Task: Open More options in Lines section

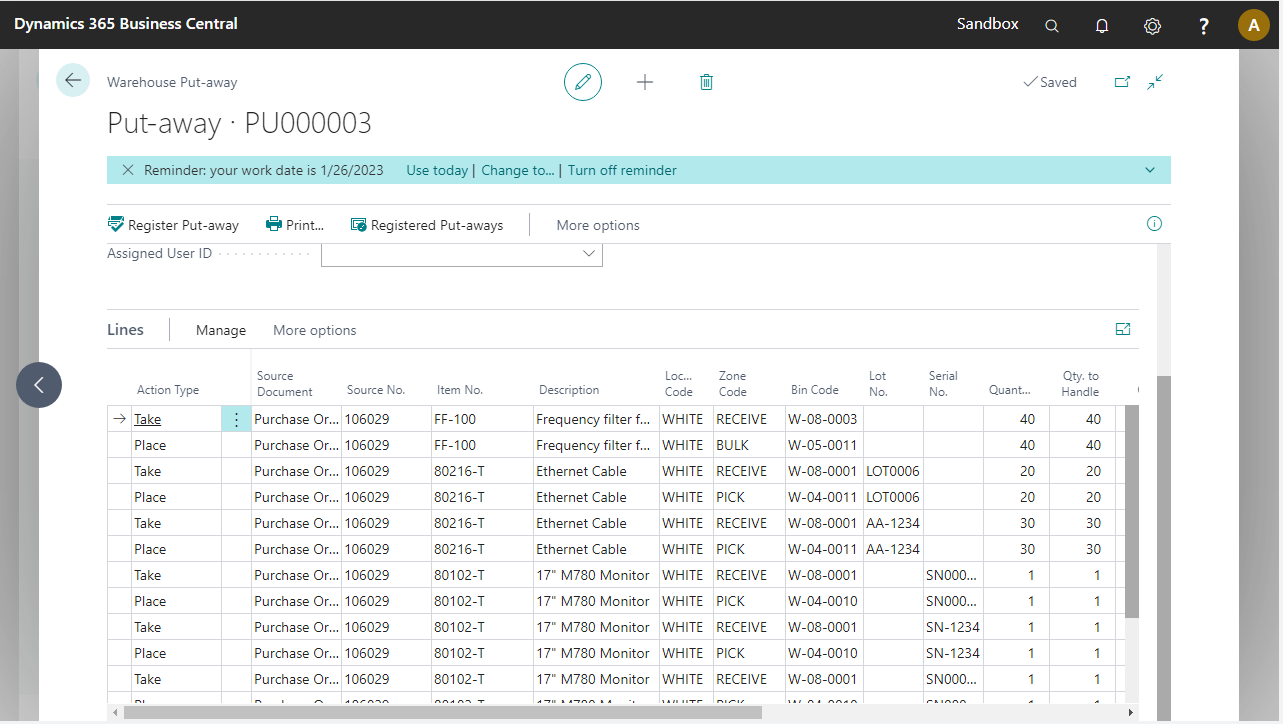Action: coord(315,330)
